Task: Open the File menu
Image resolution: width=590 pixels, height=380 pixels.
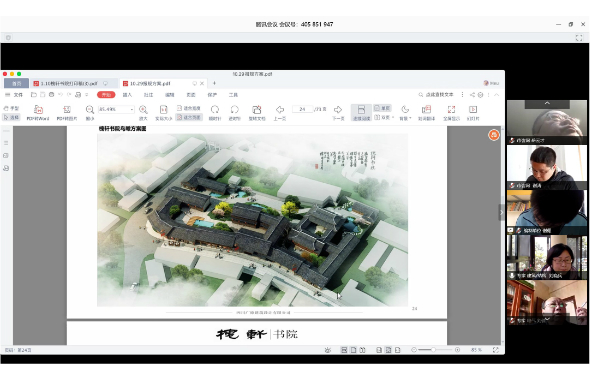Action: coord(14,95)
